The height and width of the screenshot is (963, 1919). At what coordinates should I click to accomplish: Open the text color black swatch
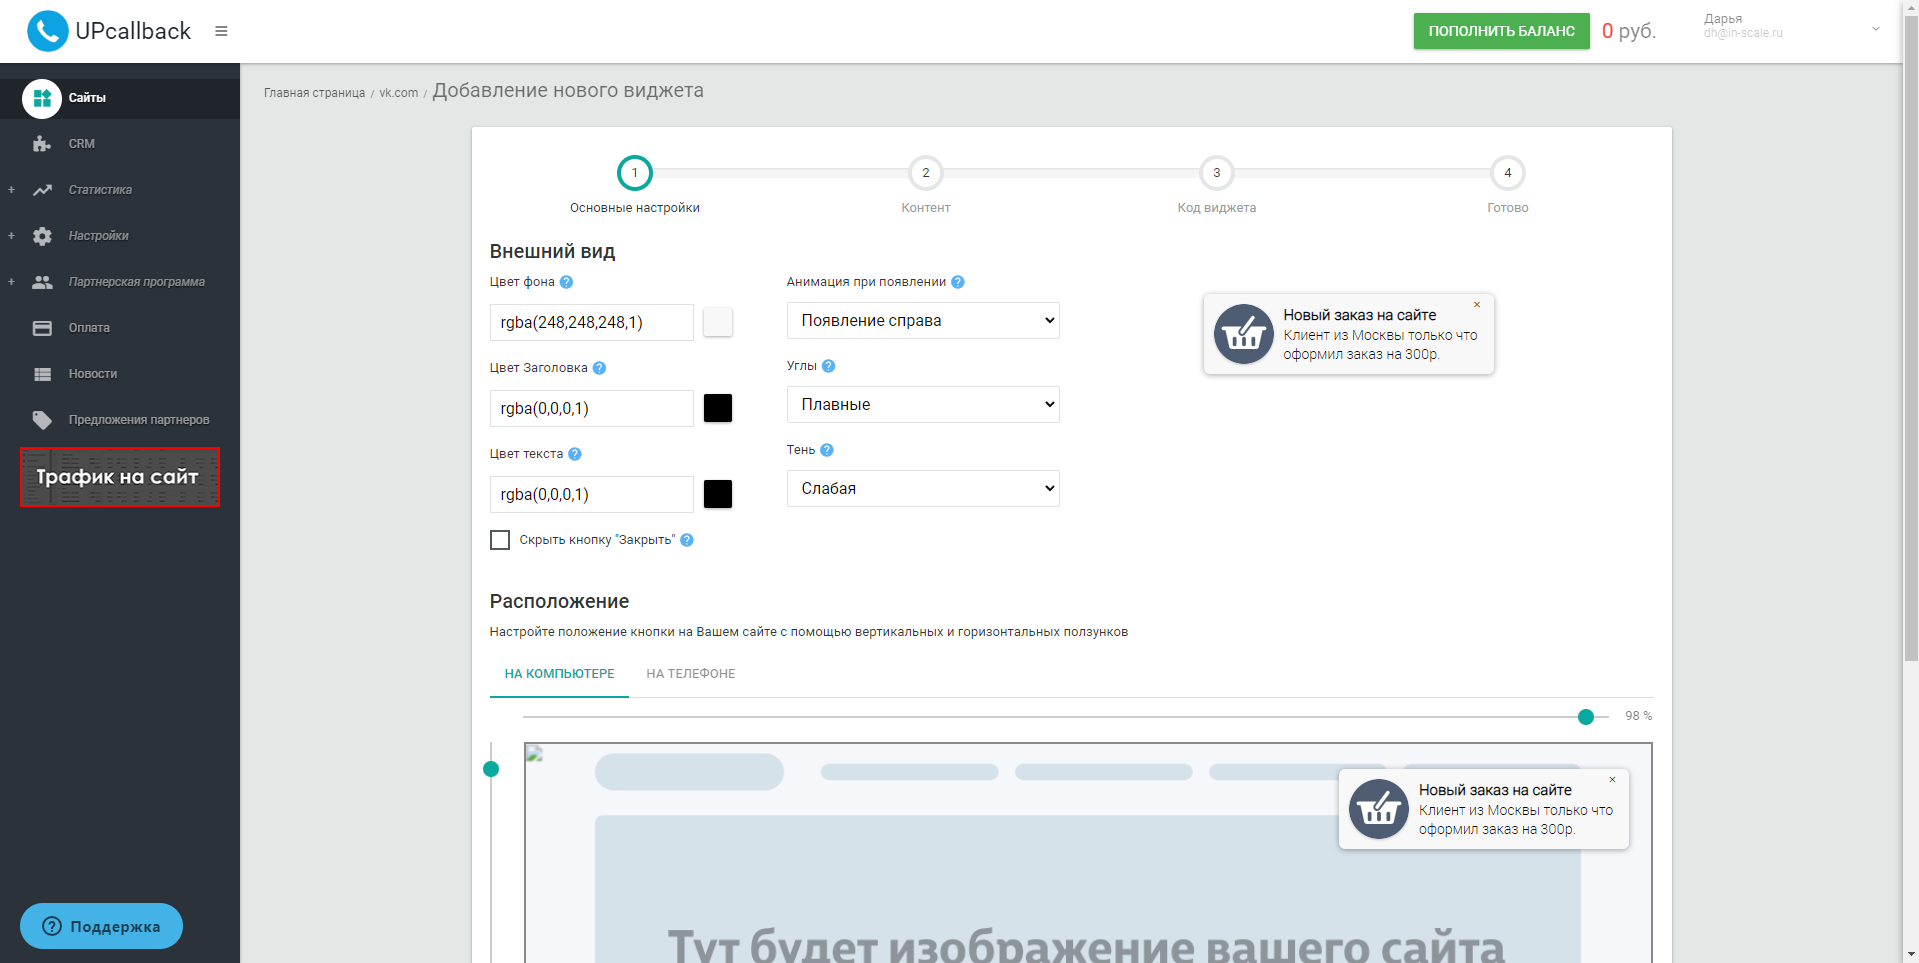click(718, 494)
